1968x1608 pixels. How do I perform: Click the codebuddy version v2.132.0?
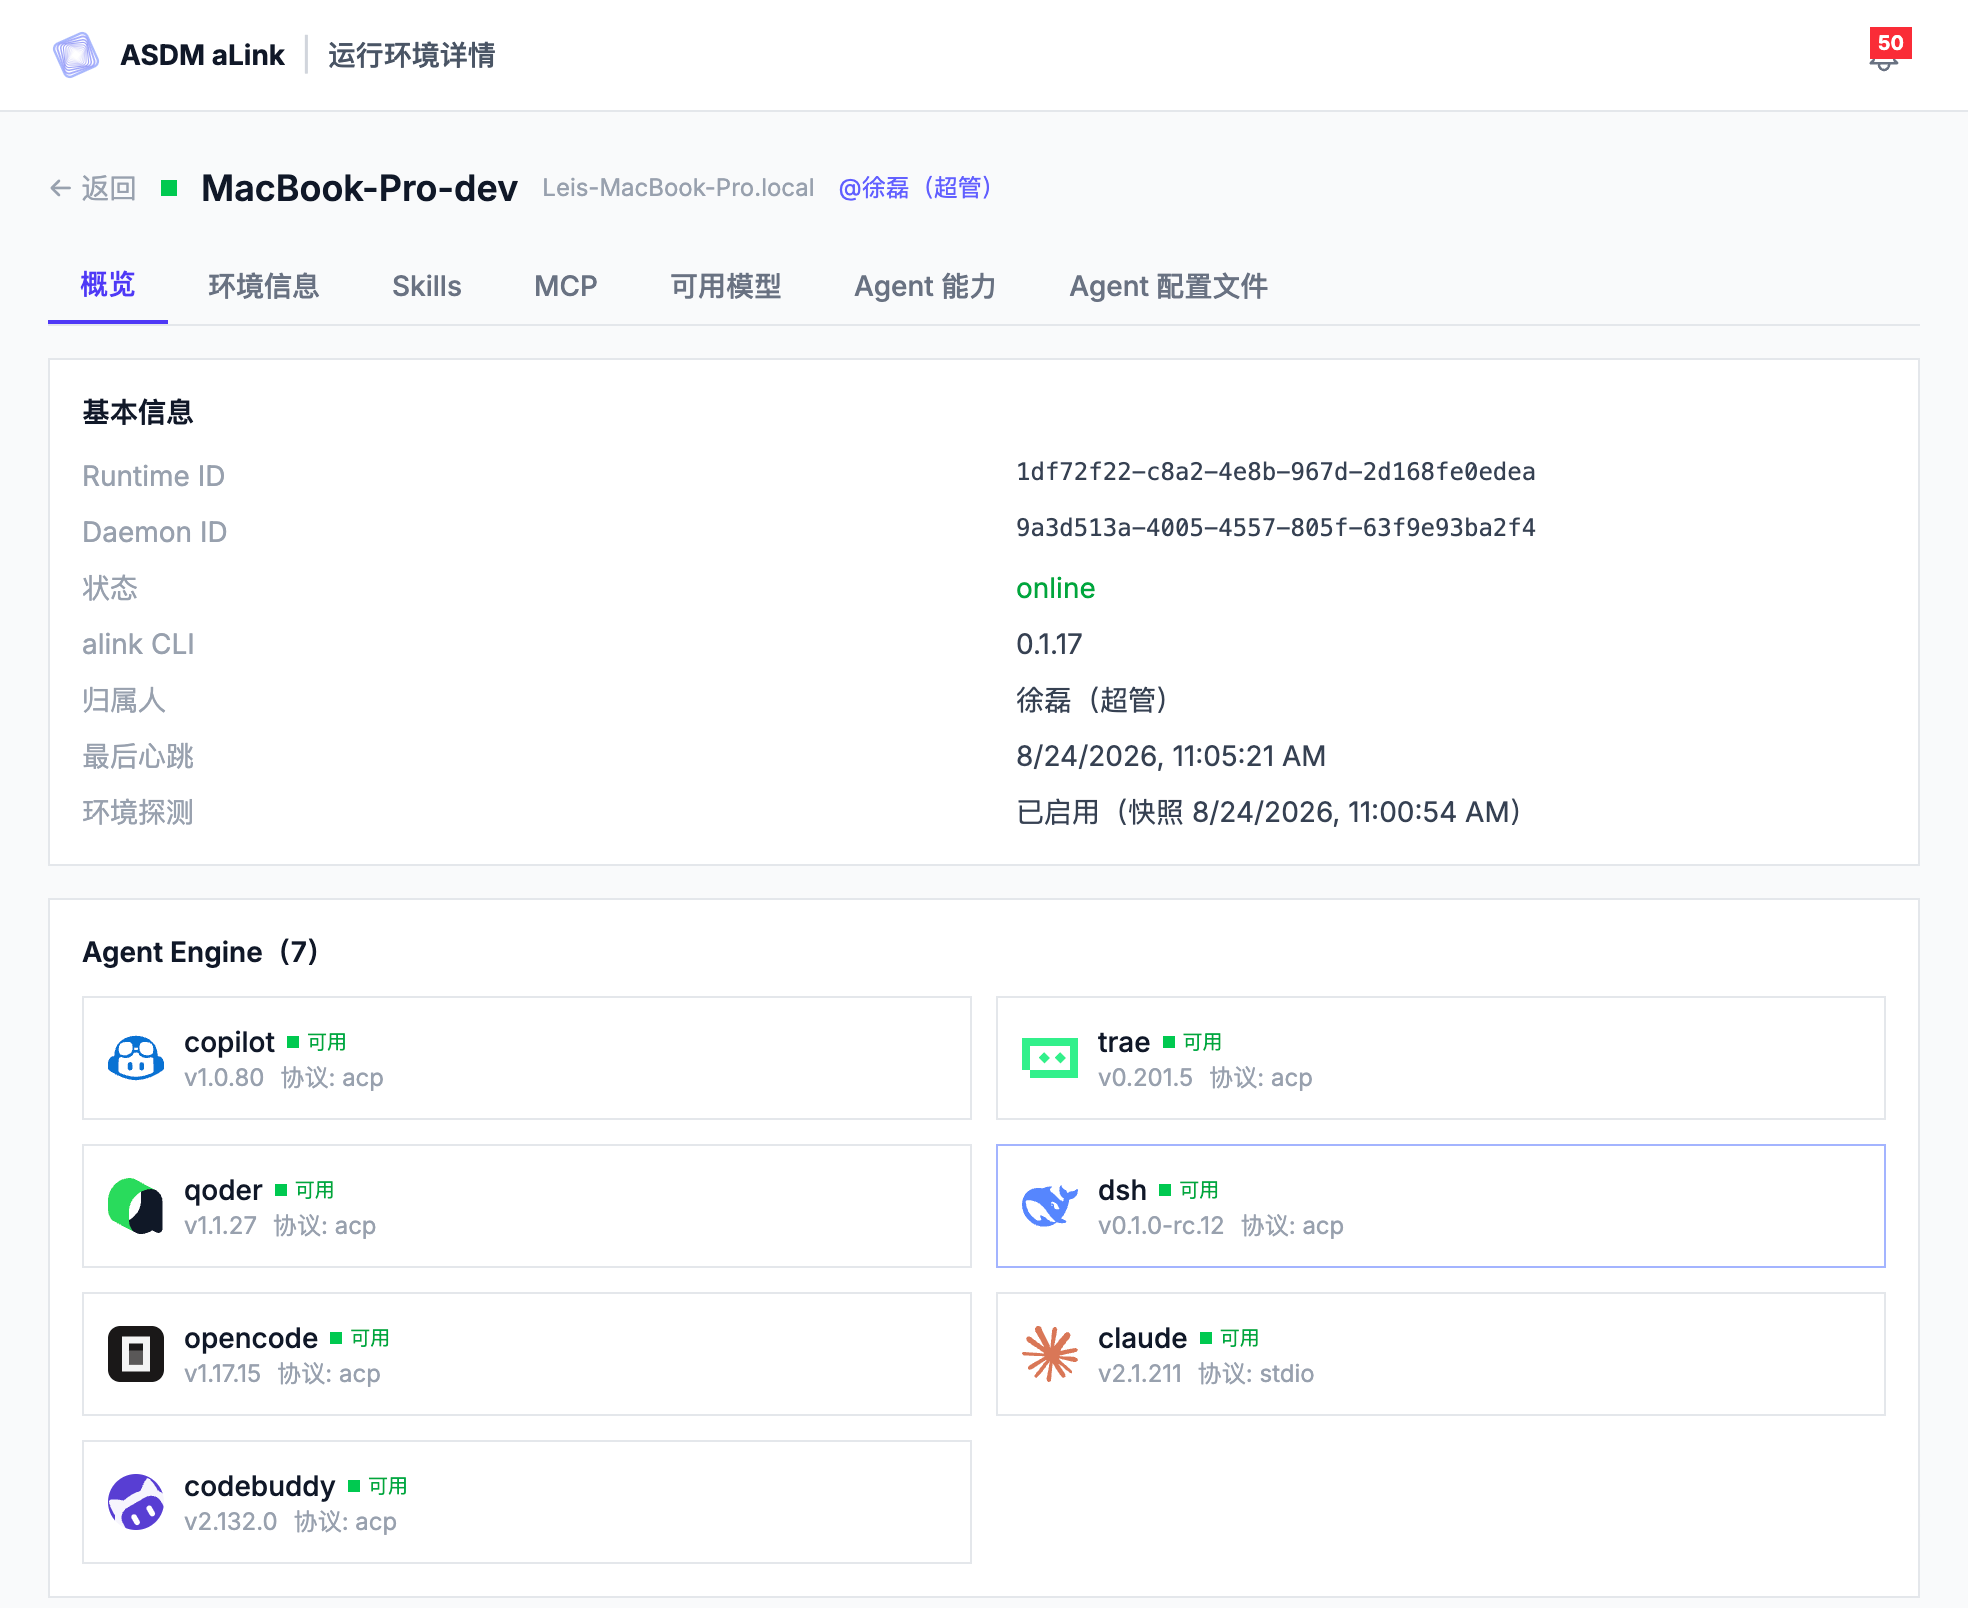pyautogui.click(x=231, y=1521)
